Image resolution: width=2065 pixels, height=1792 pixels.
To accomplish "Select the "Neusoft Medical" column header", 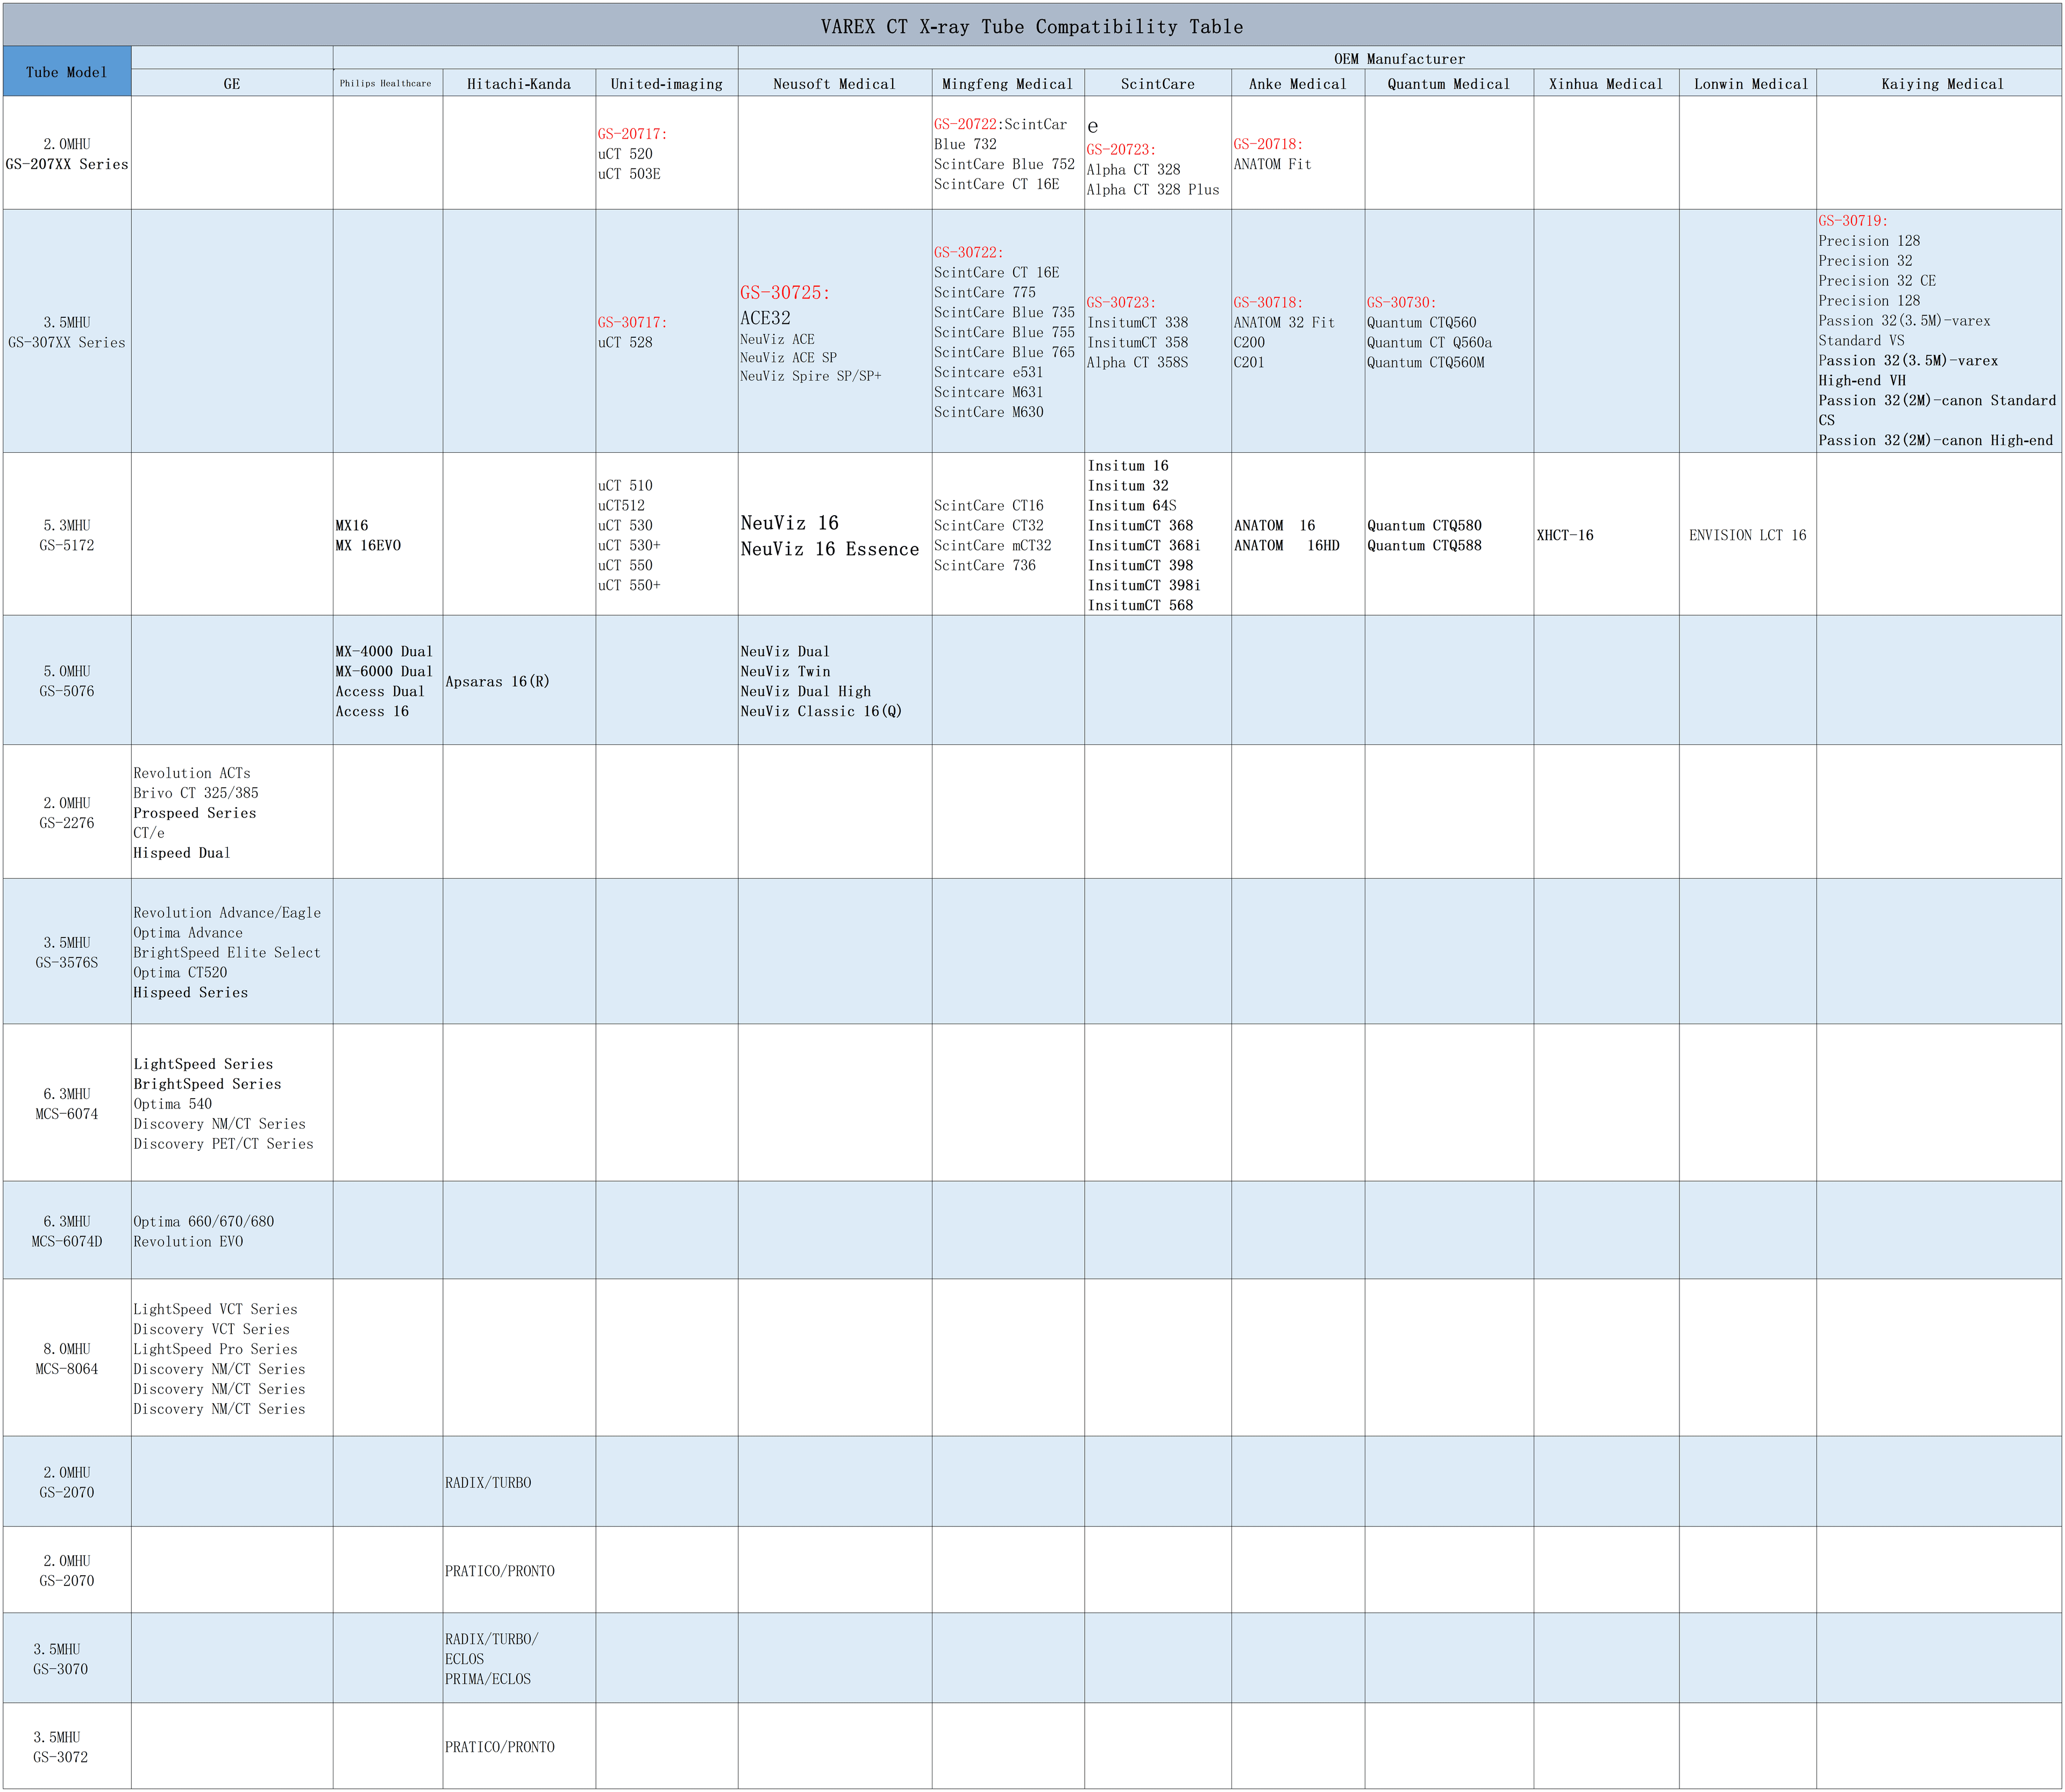I will click(x=835, y=84).
